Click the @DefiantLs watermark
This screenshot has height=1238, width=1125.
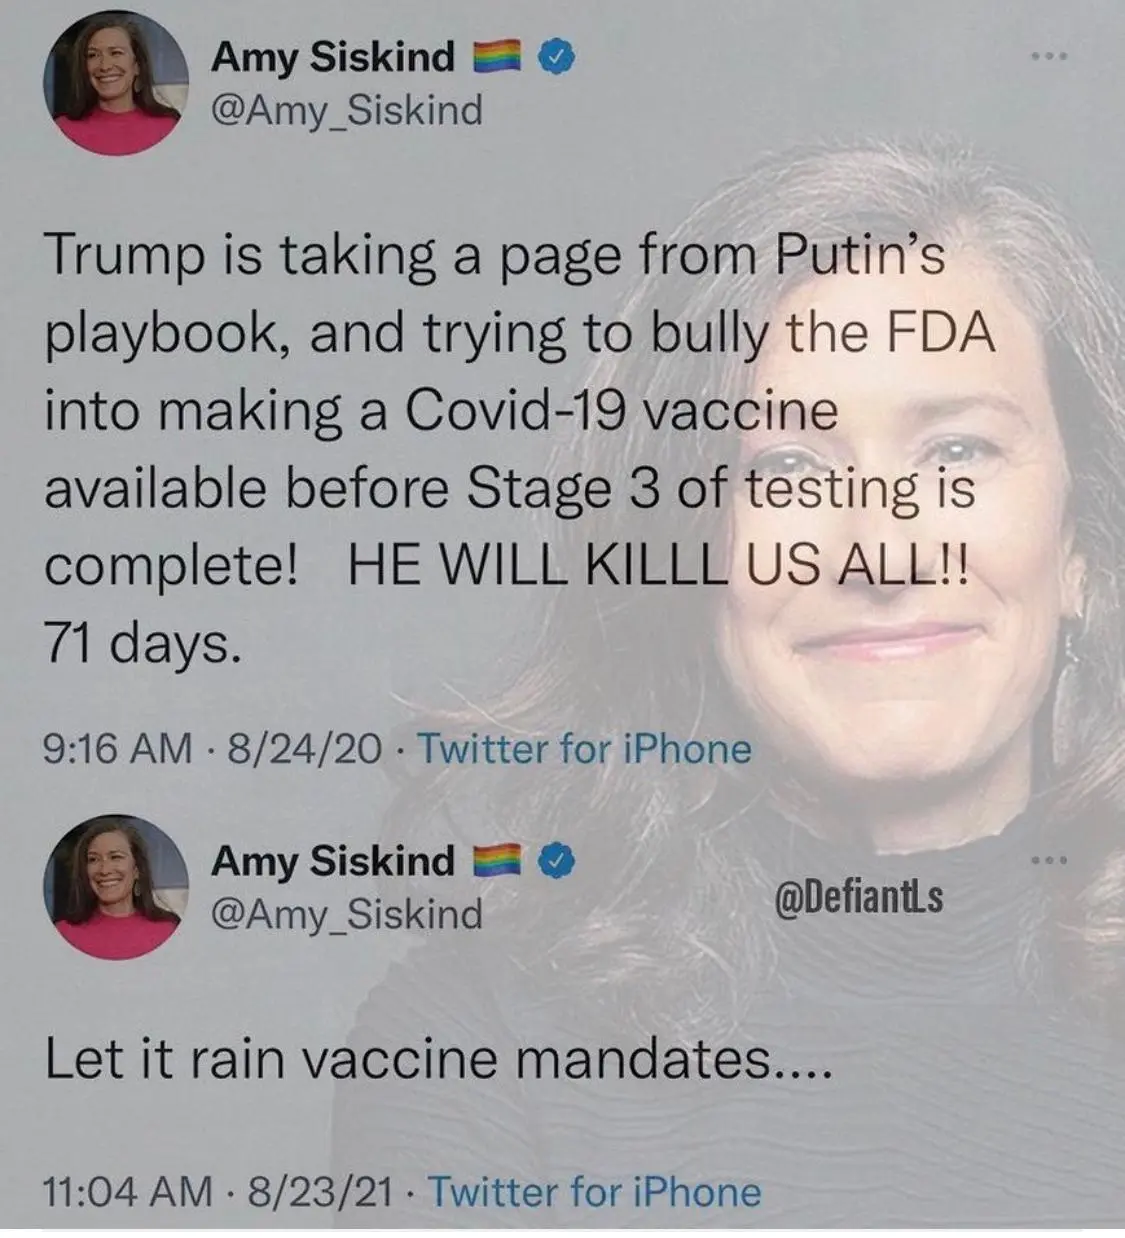pos(859,898)
